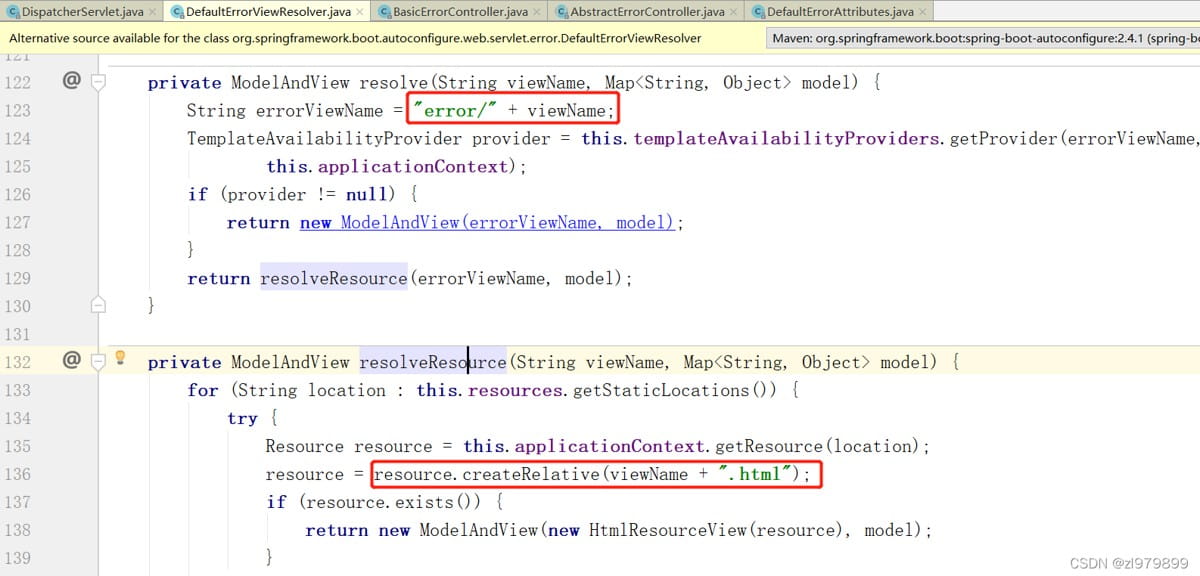This screenshot has width=1200, height=576.
Task: Click 'getStaticLocations()' on line 133
Action: pos(674,390)
